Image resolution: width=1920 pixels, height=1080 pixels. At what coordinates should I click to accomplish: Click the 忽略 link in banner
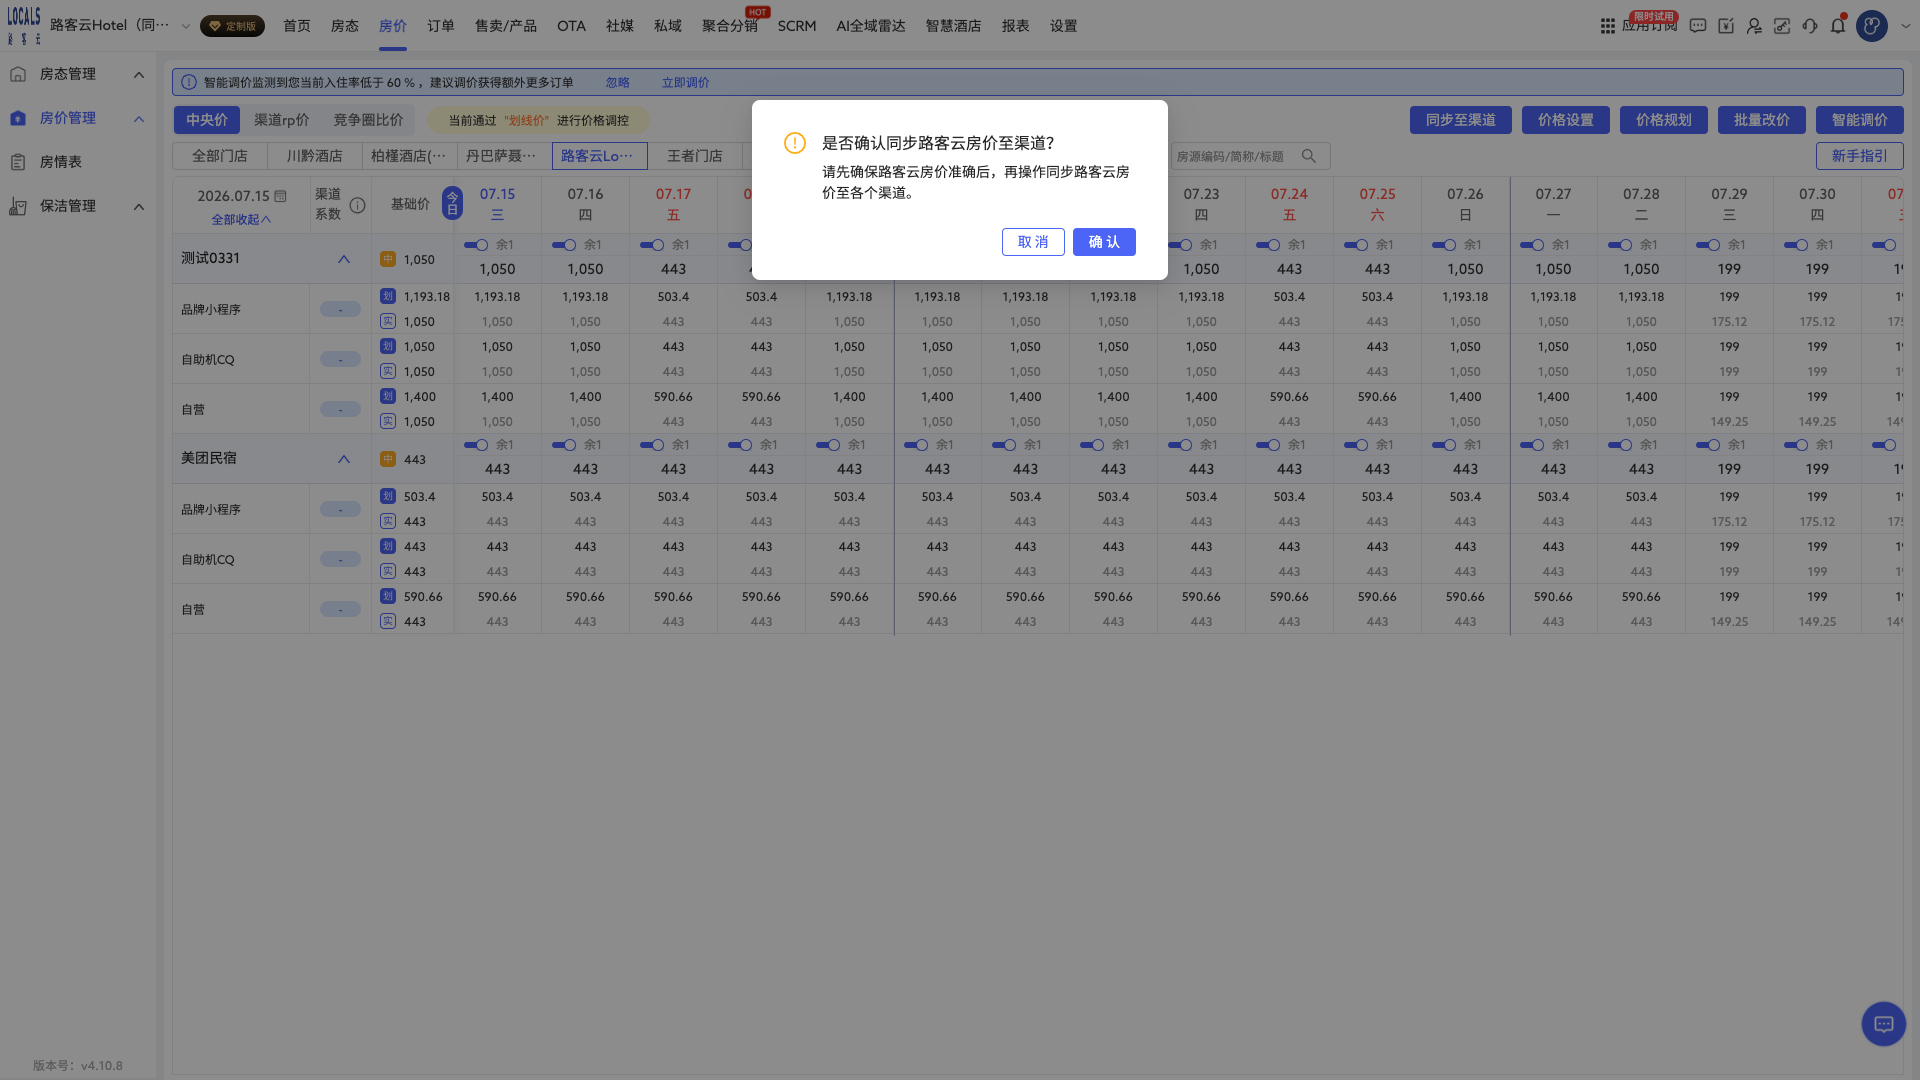(617, 82)
